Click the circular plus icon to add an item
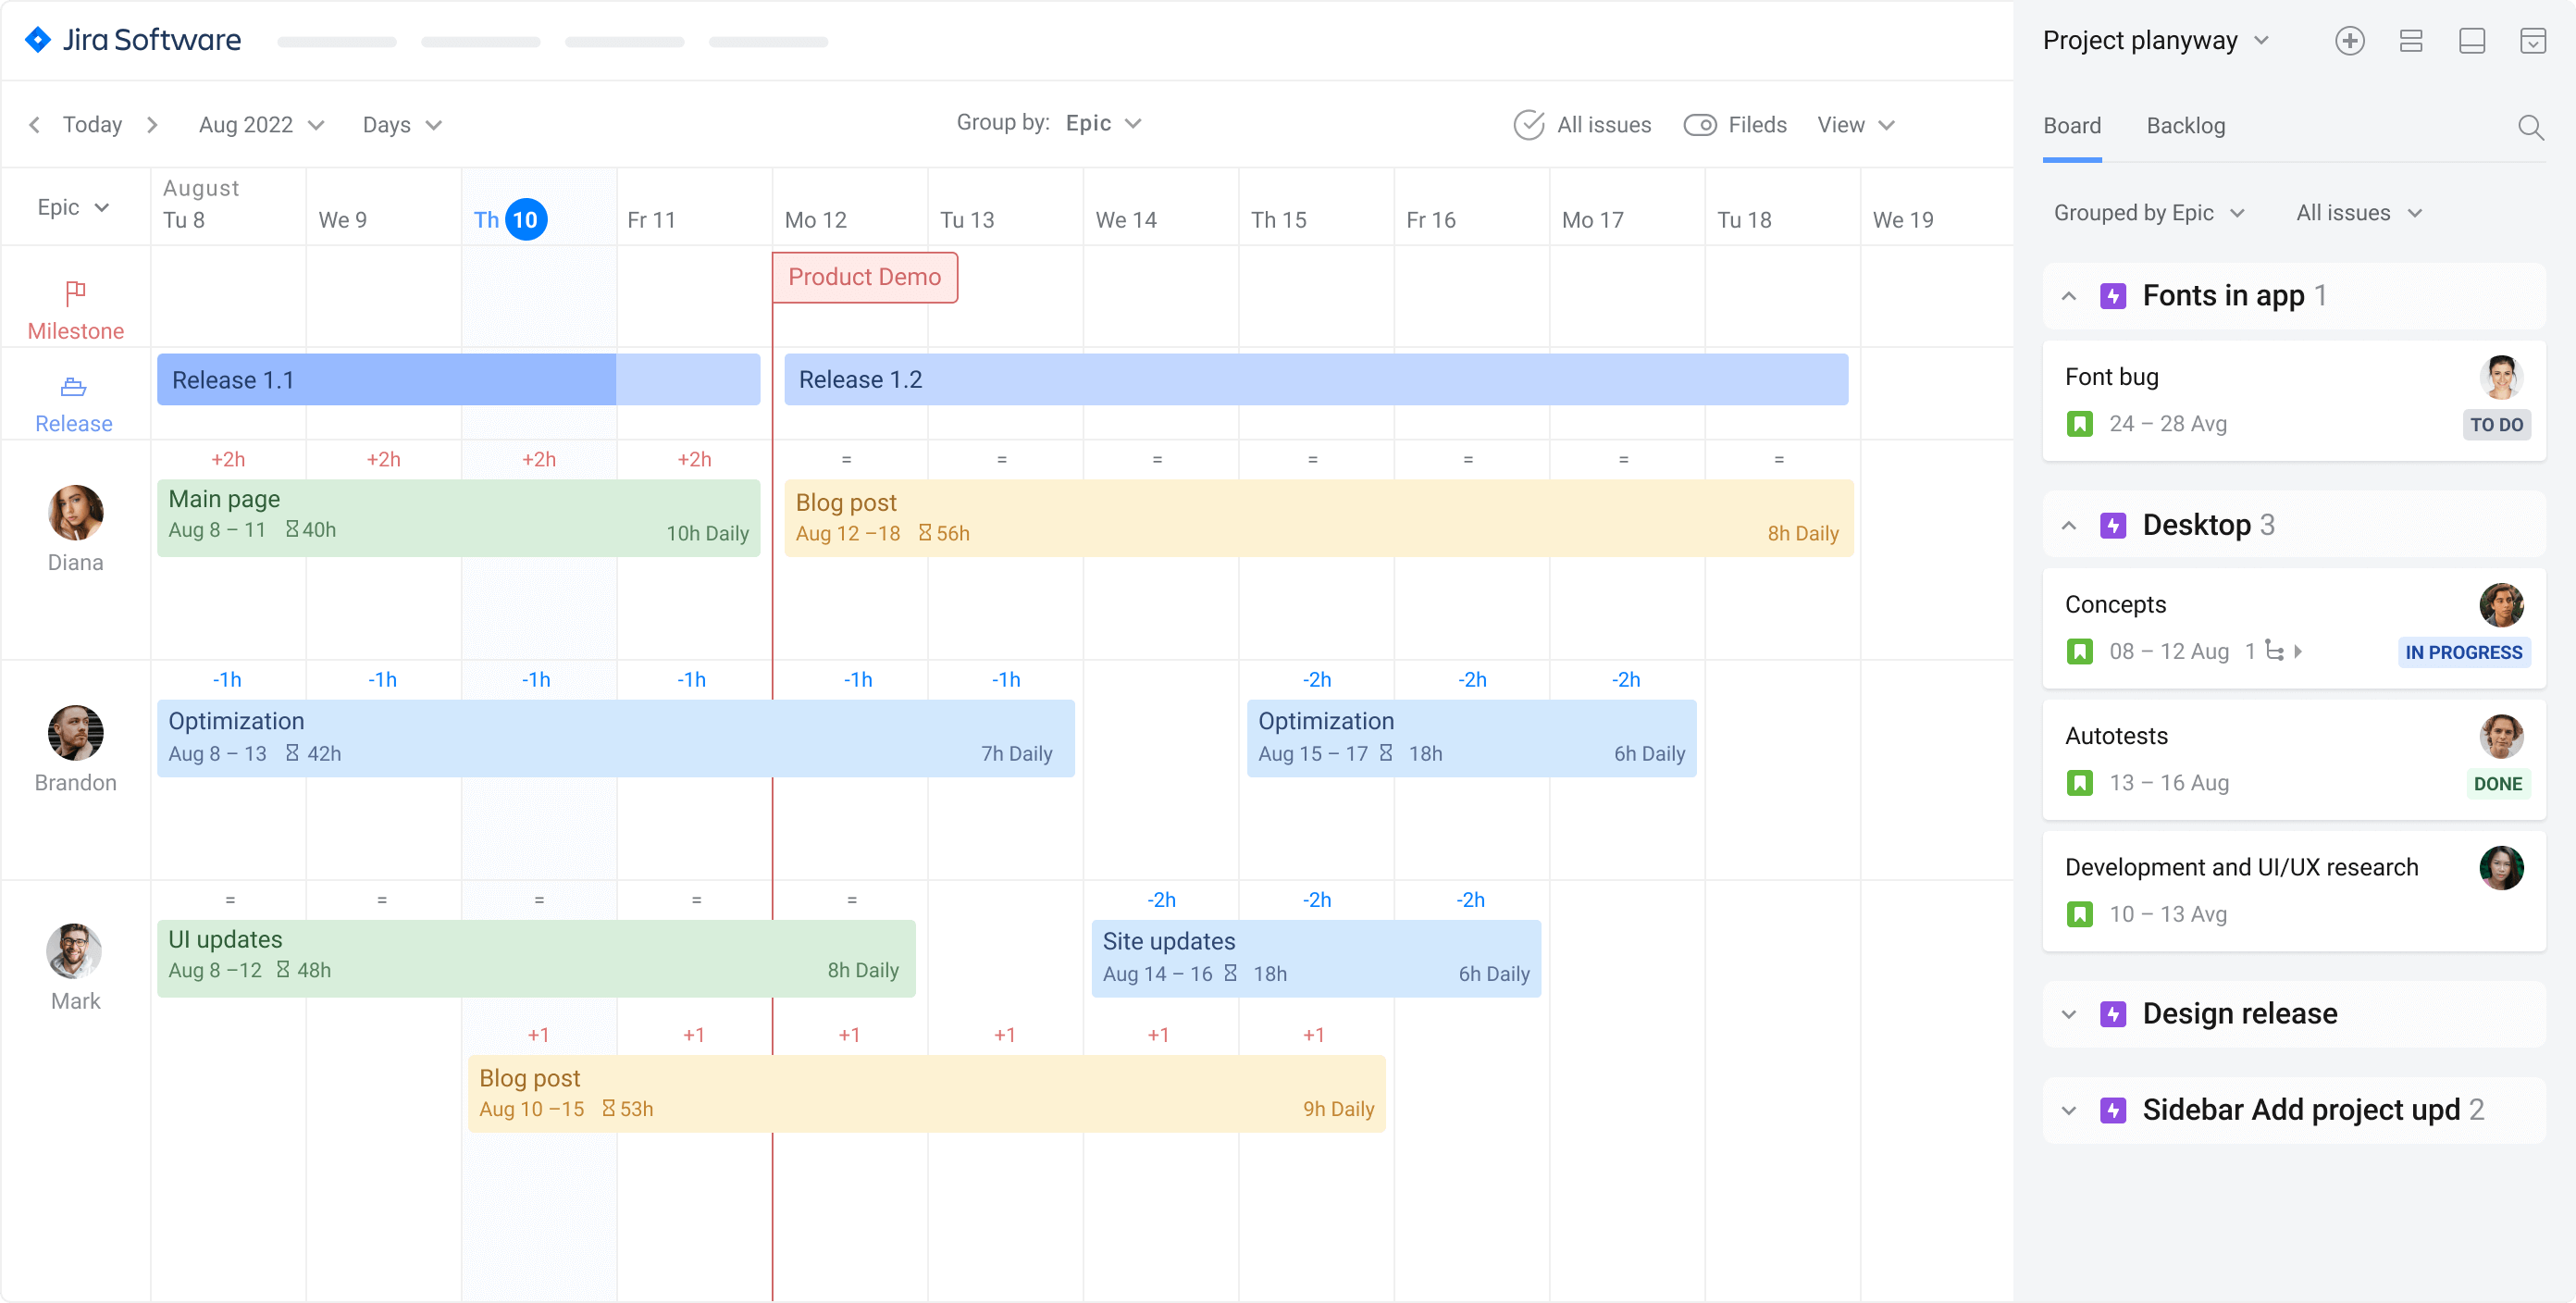The height and width of the screenshot is (1303, 2576). pos(2350,41)
